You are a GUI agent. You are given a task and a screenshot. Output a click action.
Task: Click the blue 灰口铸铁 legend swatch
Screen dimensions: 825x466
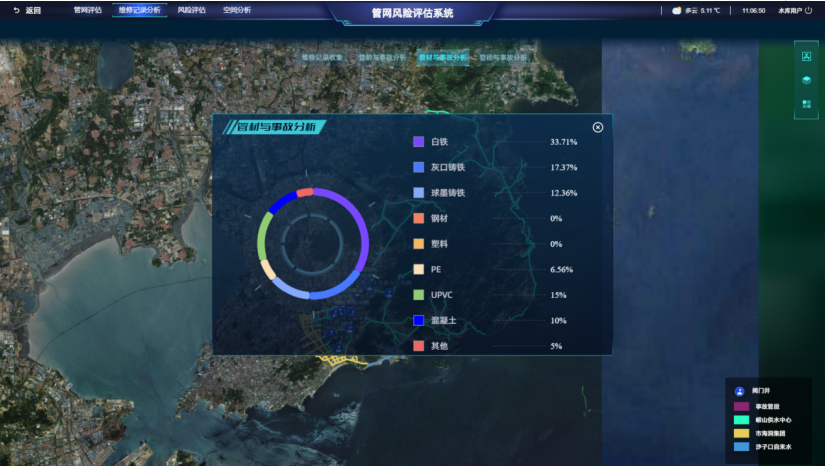click(x=419, y=167)
